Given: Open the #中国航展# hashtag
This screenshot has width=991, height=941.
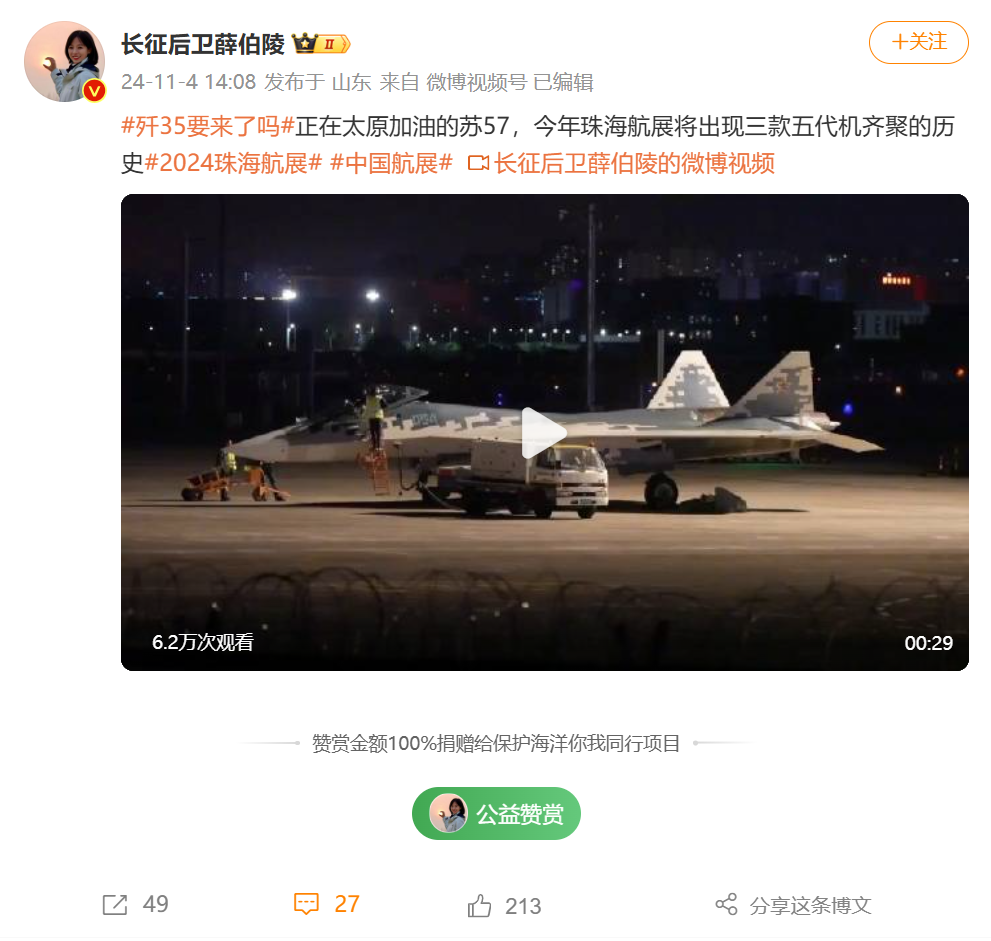Looking at the screenshot, I should (x=391, y=163).
